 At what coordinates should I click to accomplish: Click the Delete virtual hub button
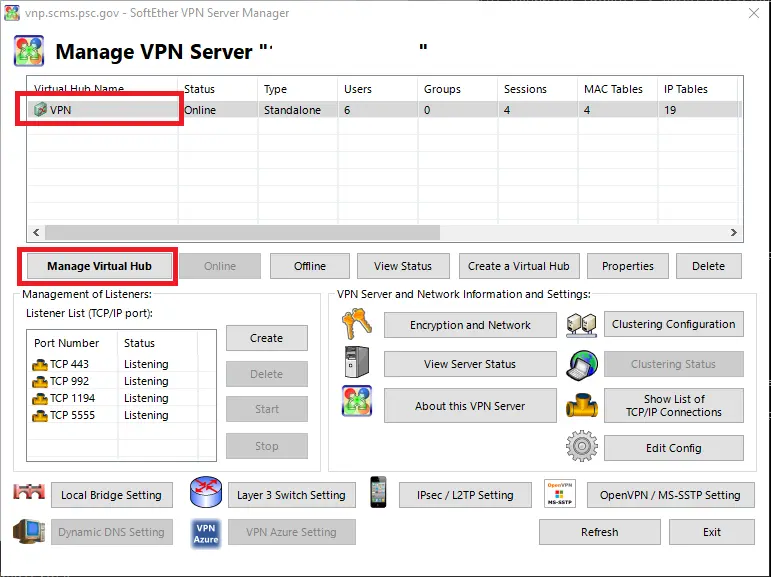(709, 266)
